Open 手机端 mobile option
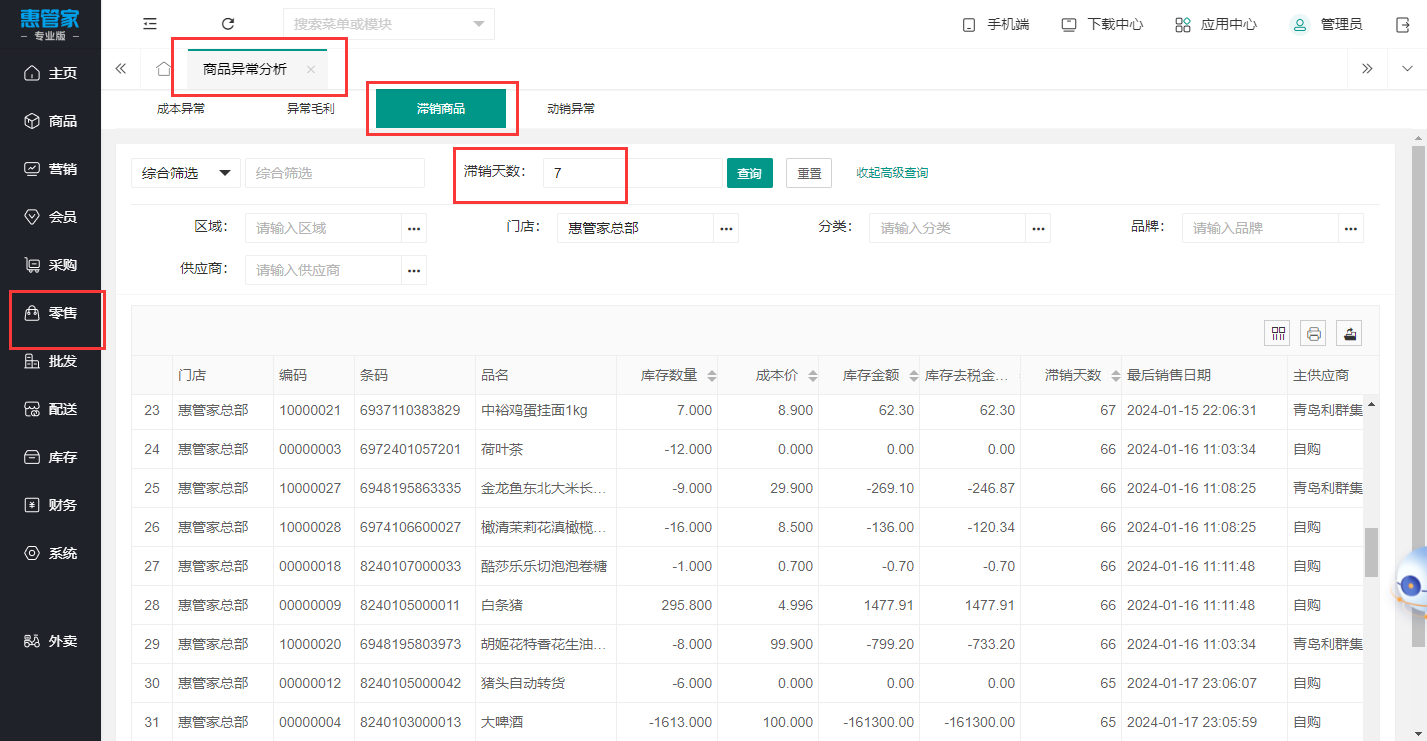The height and width of the screenshot is (741, 1427). click(x=995, y=24)
